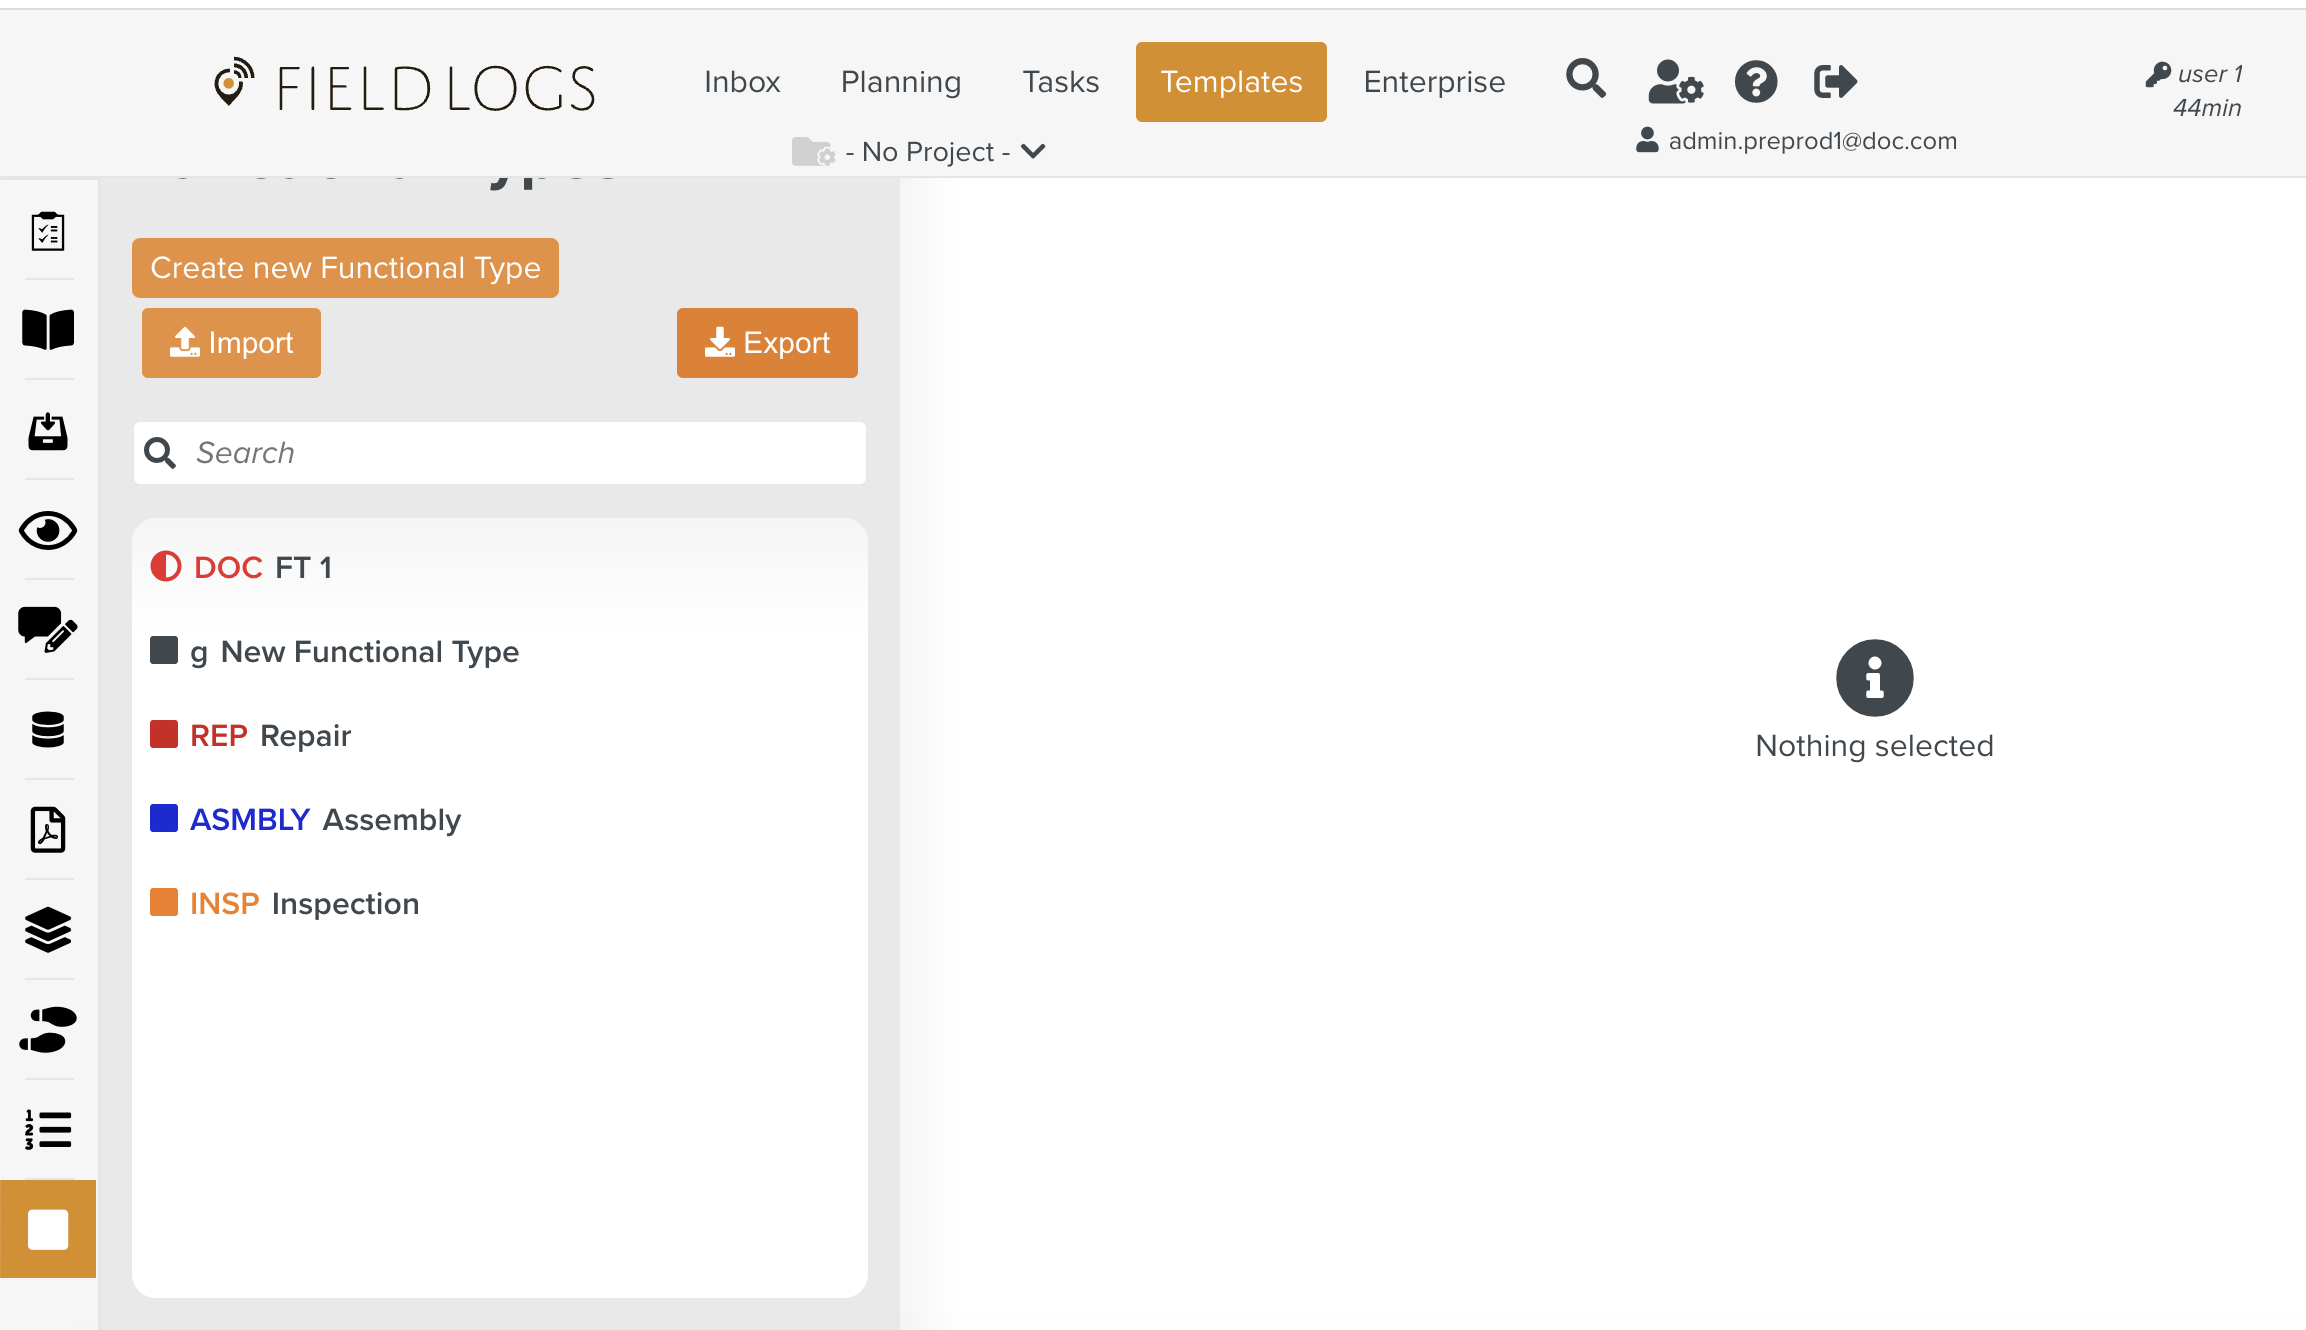Click the Export button
Image resolution: width=2306 pixels, height=1330 pixels.
767,343
